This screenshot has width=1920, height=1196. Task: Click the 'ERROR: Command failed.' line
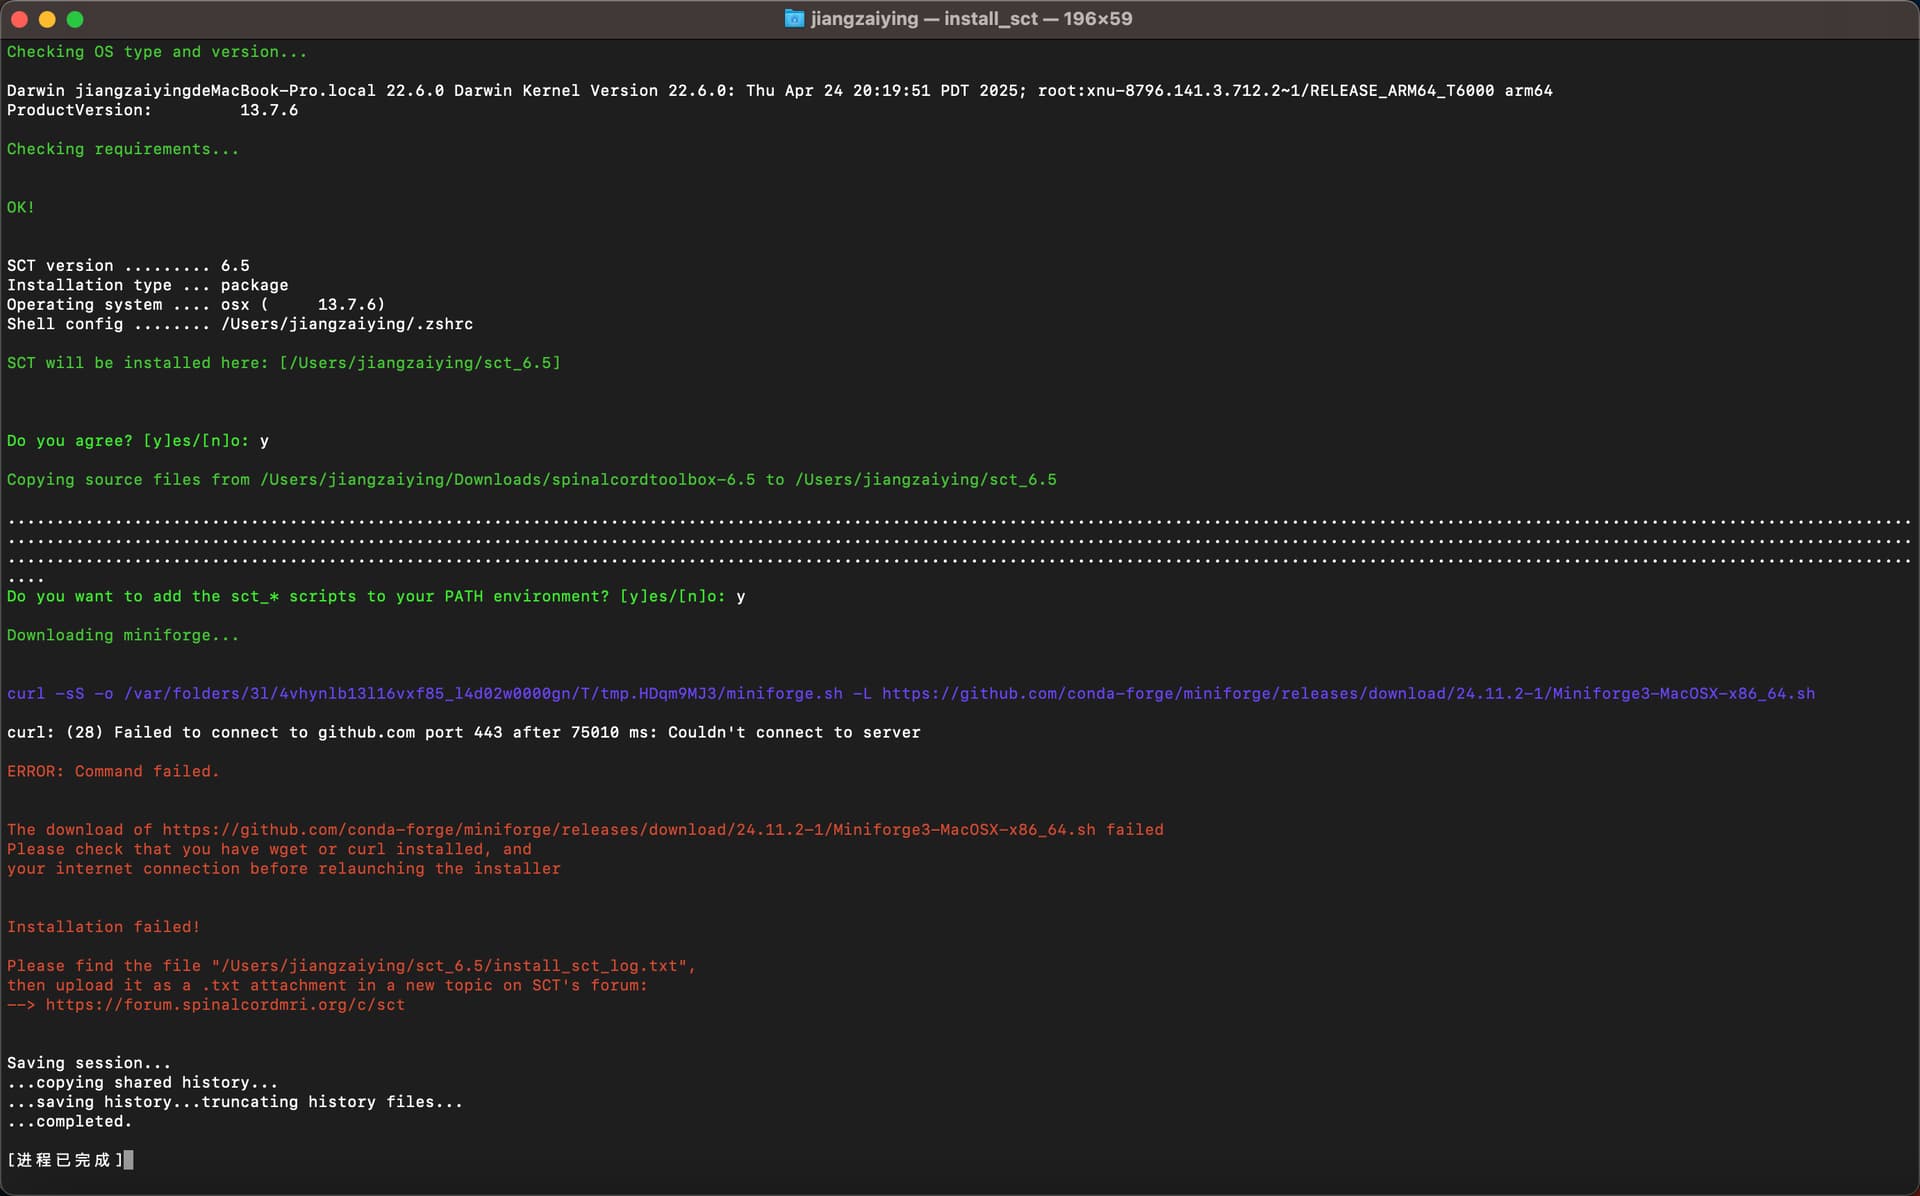pyautogui.click(x=113, y=772)
